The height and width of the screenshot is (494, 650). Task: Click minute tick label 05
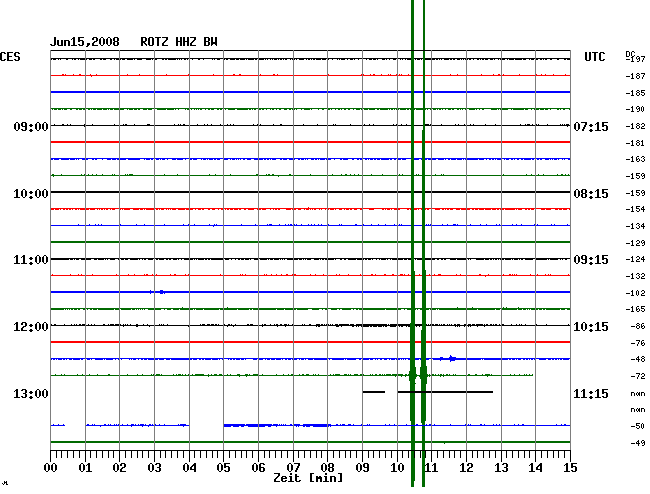click(223, 468)
